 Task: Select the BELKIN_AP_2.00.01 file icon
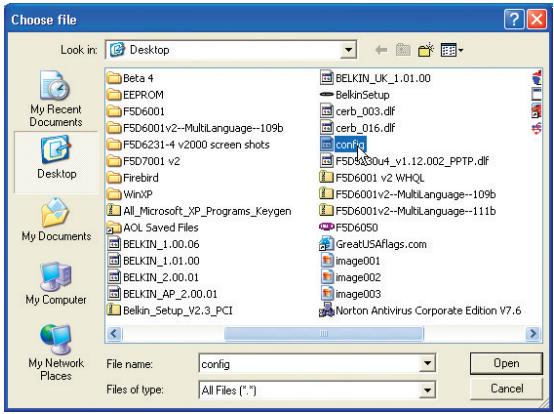[114, 294]
